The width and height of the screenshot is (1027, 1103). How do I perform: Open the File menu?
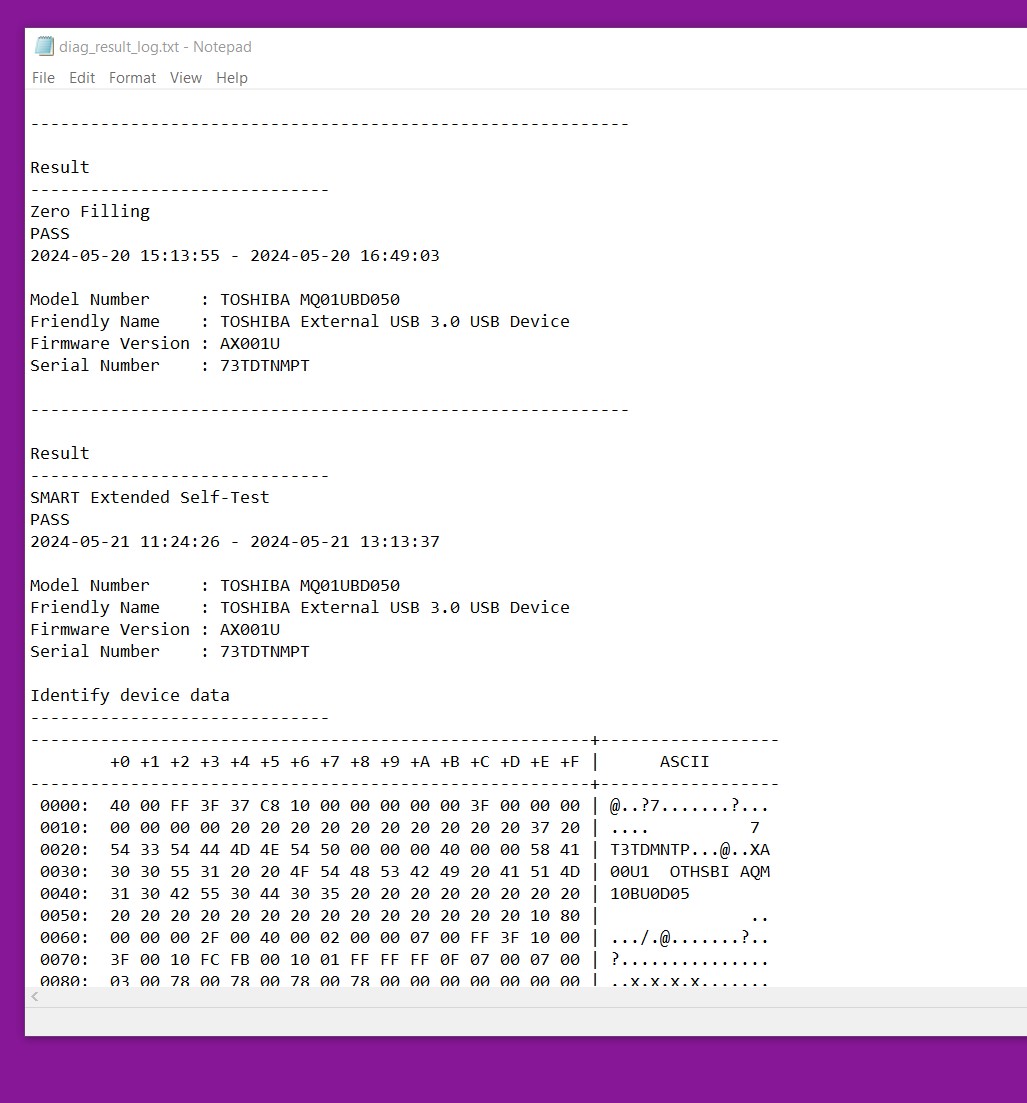[x=43, y=78]
